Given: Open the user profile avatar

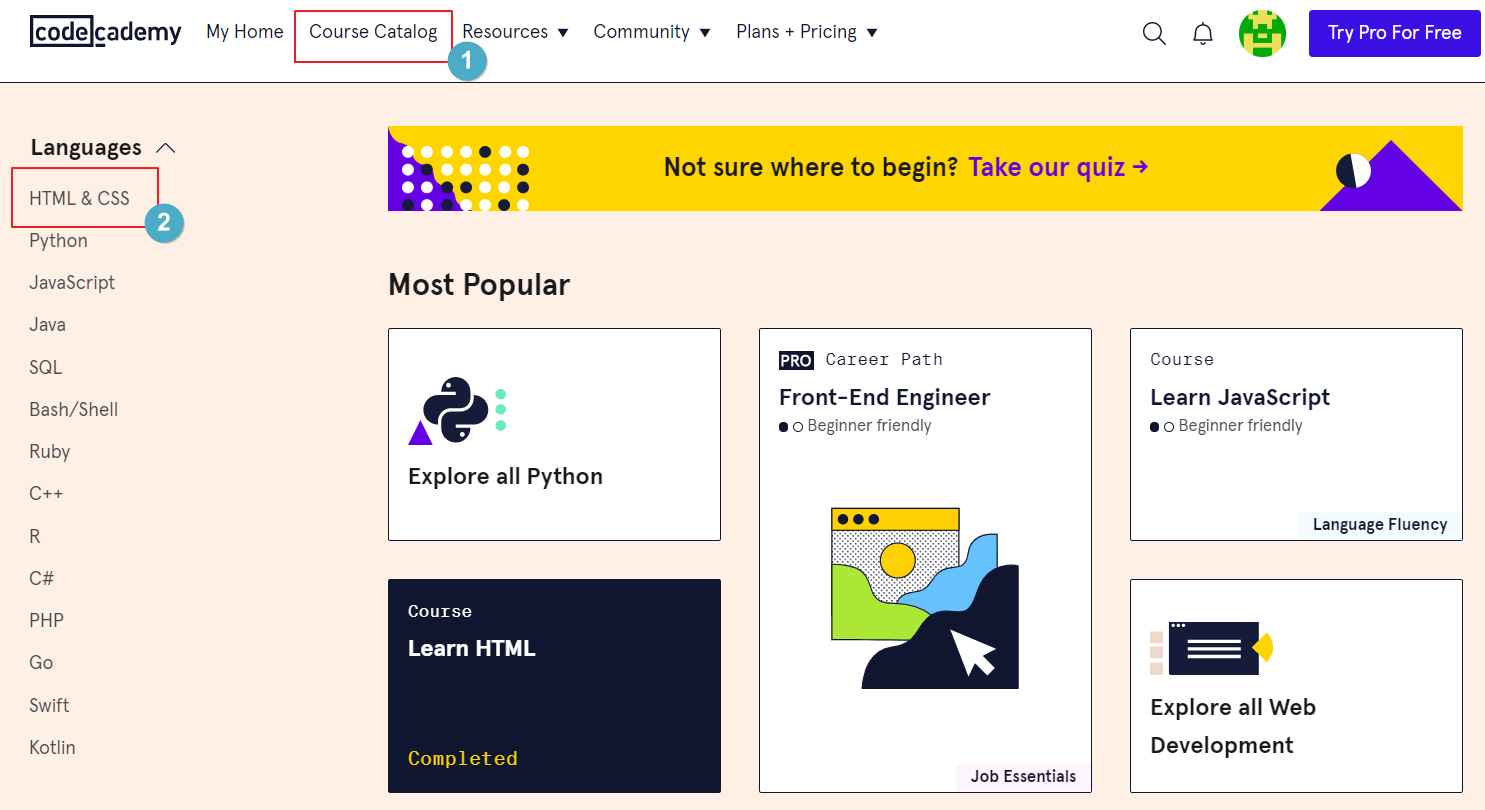Looking at the screenshot, I should pos(1262,33).
